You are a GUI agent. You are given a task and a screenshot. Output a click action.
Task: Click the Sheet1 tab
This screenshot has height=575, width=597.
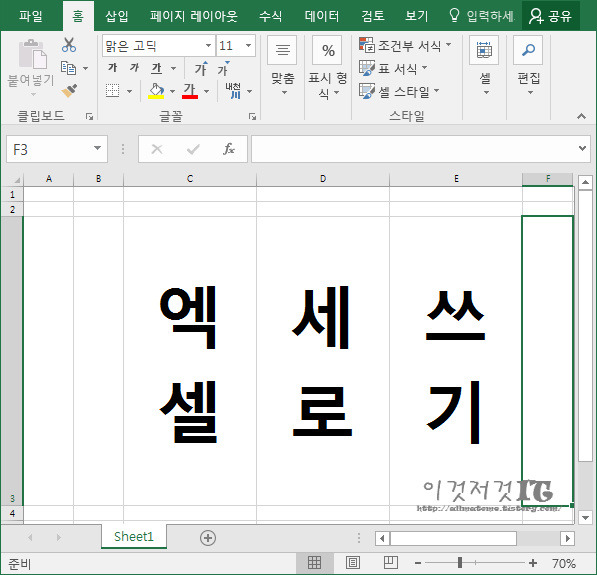pos(134,537)
